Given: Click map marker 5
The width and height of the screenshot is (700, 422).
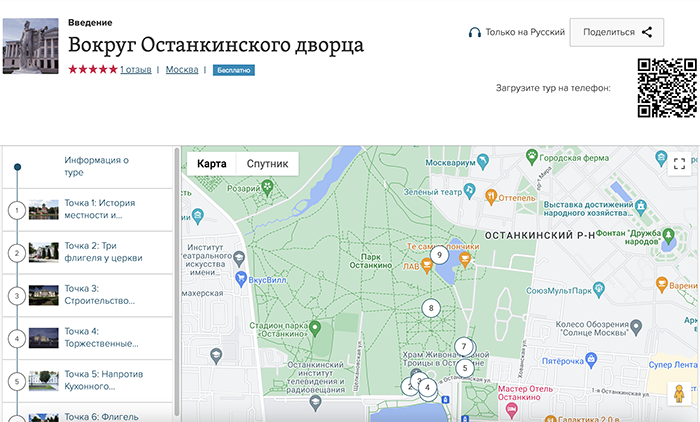Looking at the screenshot, I should tap(465, 368).
